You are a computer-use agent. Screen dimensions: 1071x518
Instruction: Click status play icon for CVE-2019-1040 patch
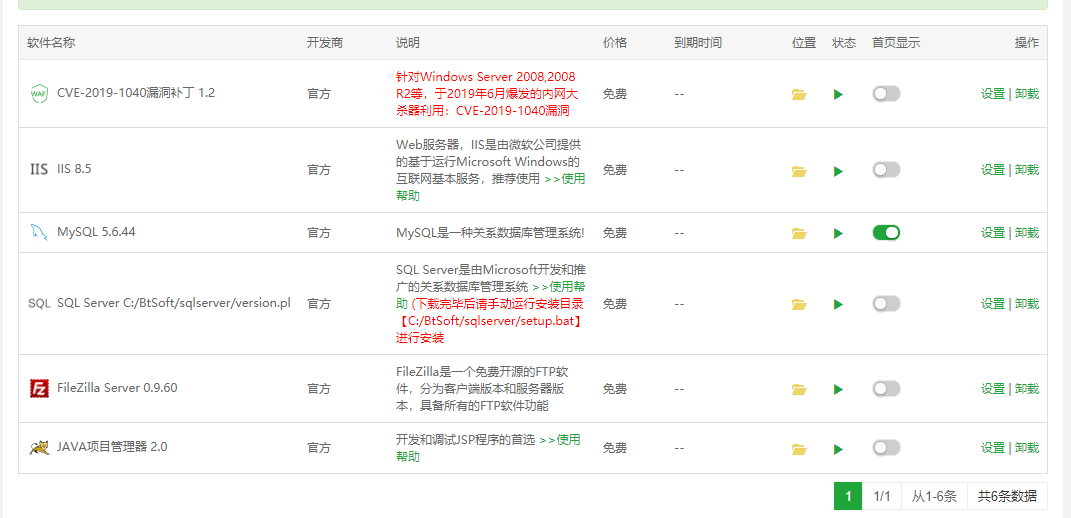click(838, 94)
